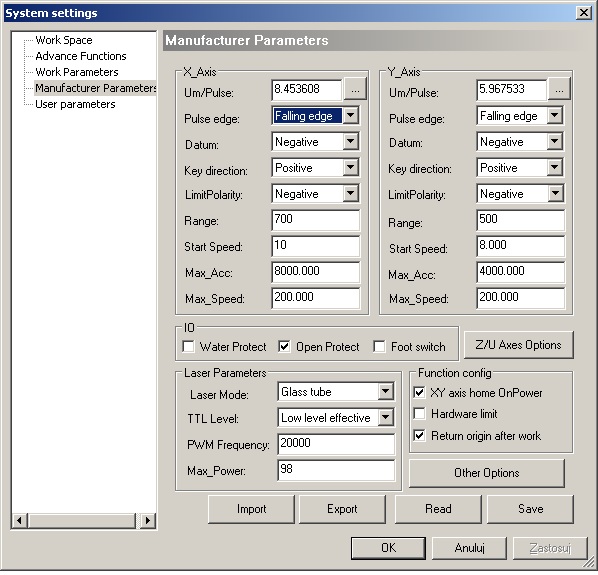Click the right arrow of the tree scrollbar
Image resolution: width=598 pixels, height=575 pixels.
coord(148,520)
